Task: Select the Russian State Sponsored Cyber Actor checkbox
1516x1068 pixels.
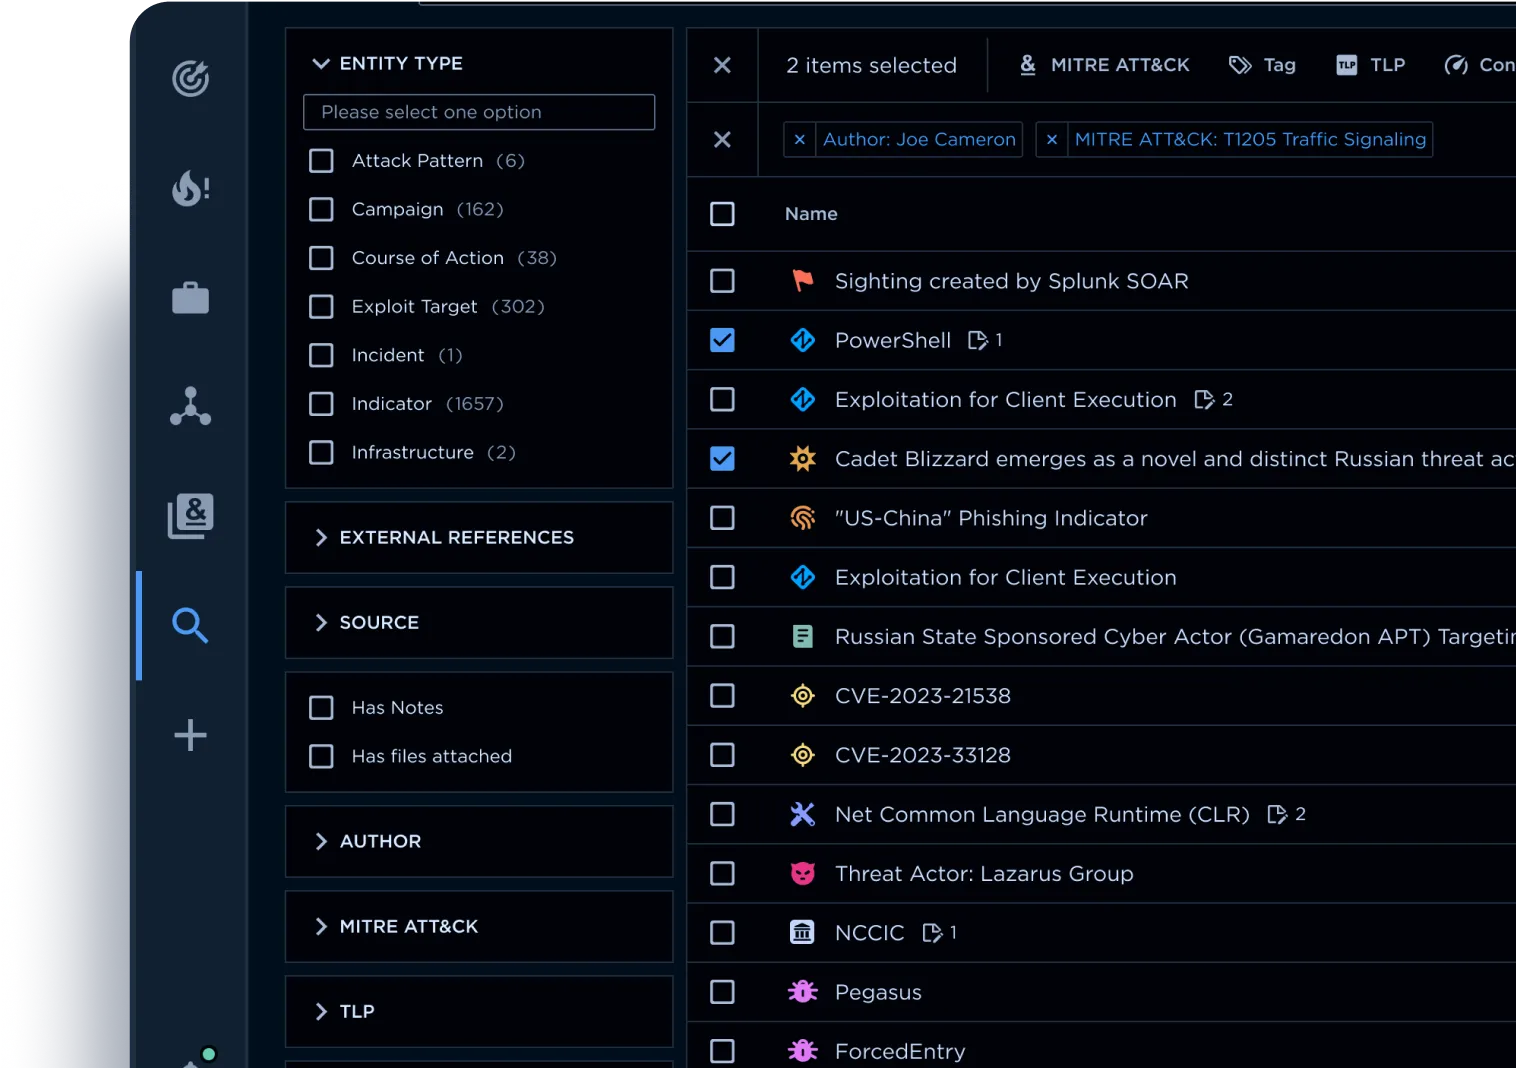Action: (722, 636)
